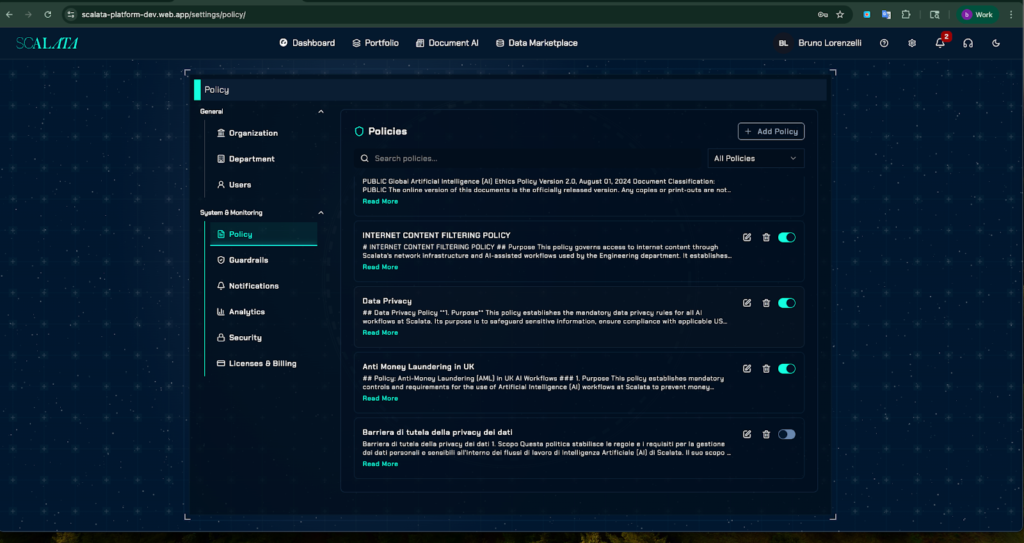Open the settings gear icon in header
The image size is (1024, 543).
(912, 43)
